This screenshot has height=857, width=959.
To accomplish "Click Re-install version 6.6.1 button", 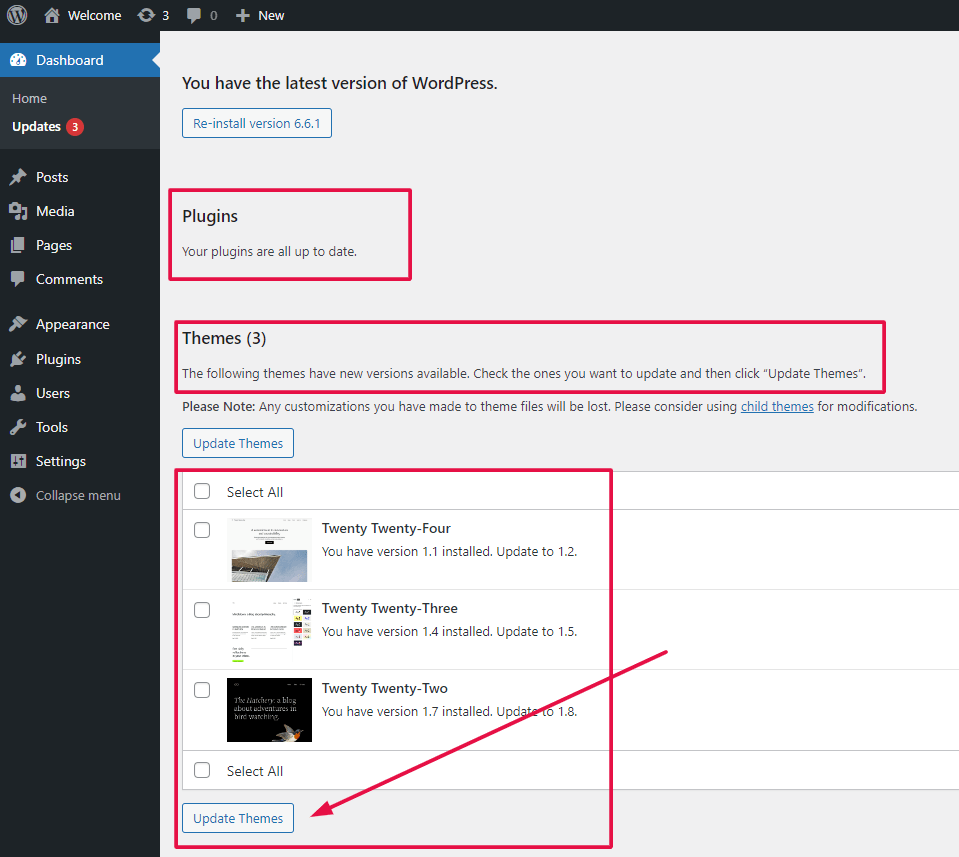I will (x=257, y=123).
